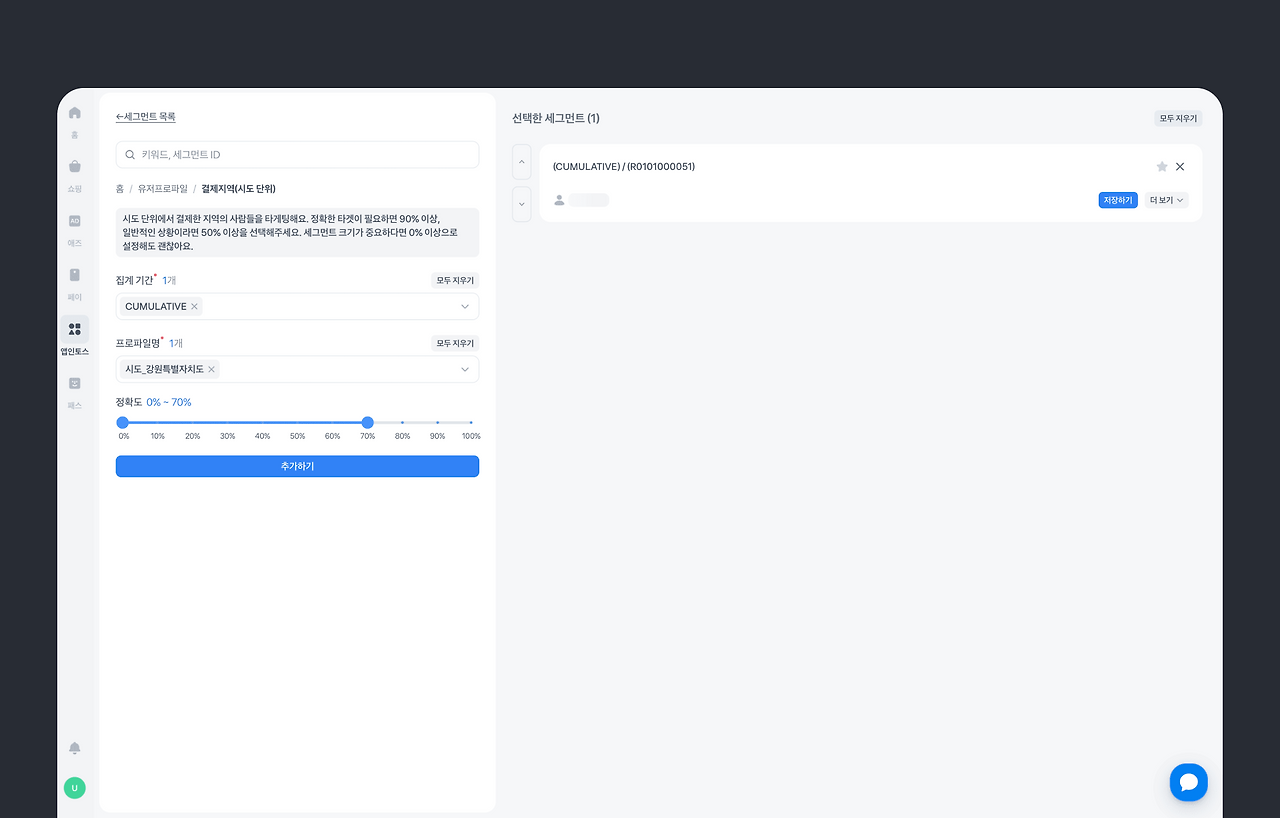
Task: Set accuracy slider to 90% mark
Action: [x=437, y=422]
